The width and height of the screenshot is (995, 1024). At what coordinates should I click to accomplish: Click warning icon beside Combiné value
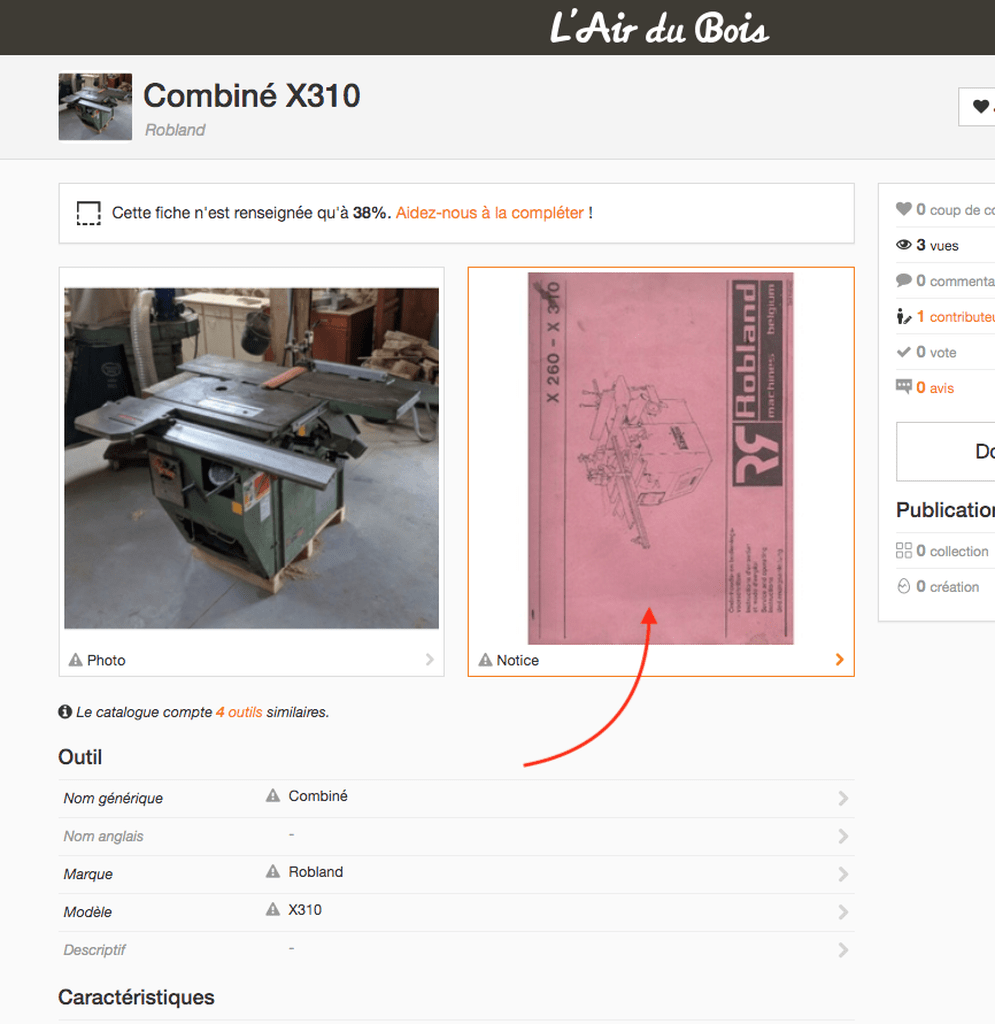pos(273,795)
